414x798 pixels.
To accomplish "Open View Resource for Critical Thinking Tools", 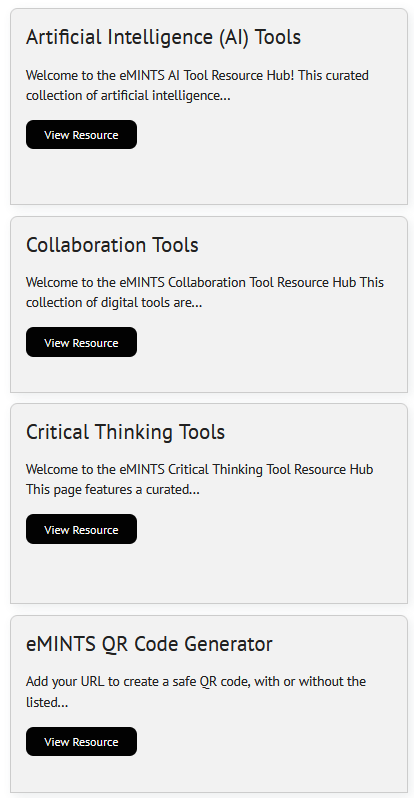I will [x=81, y=529].
